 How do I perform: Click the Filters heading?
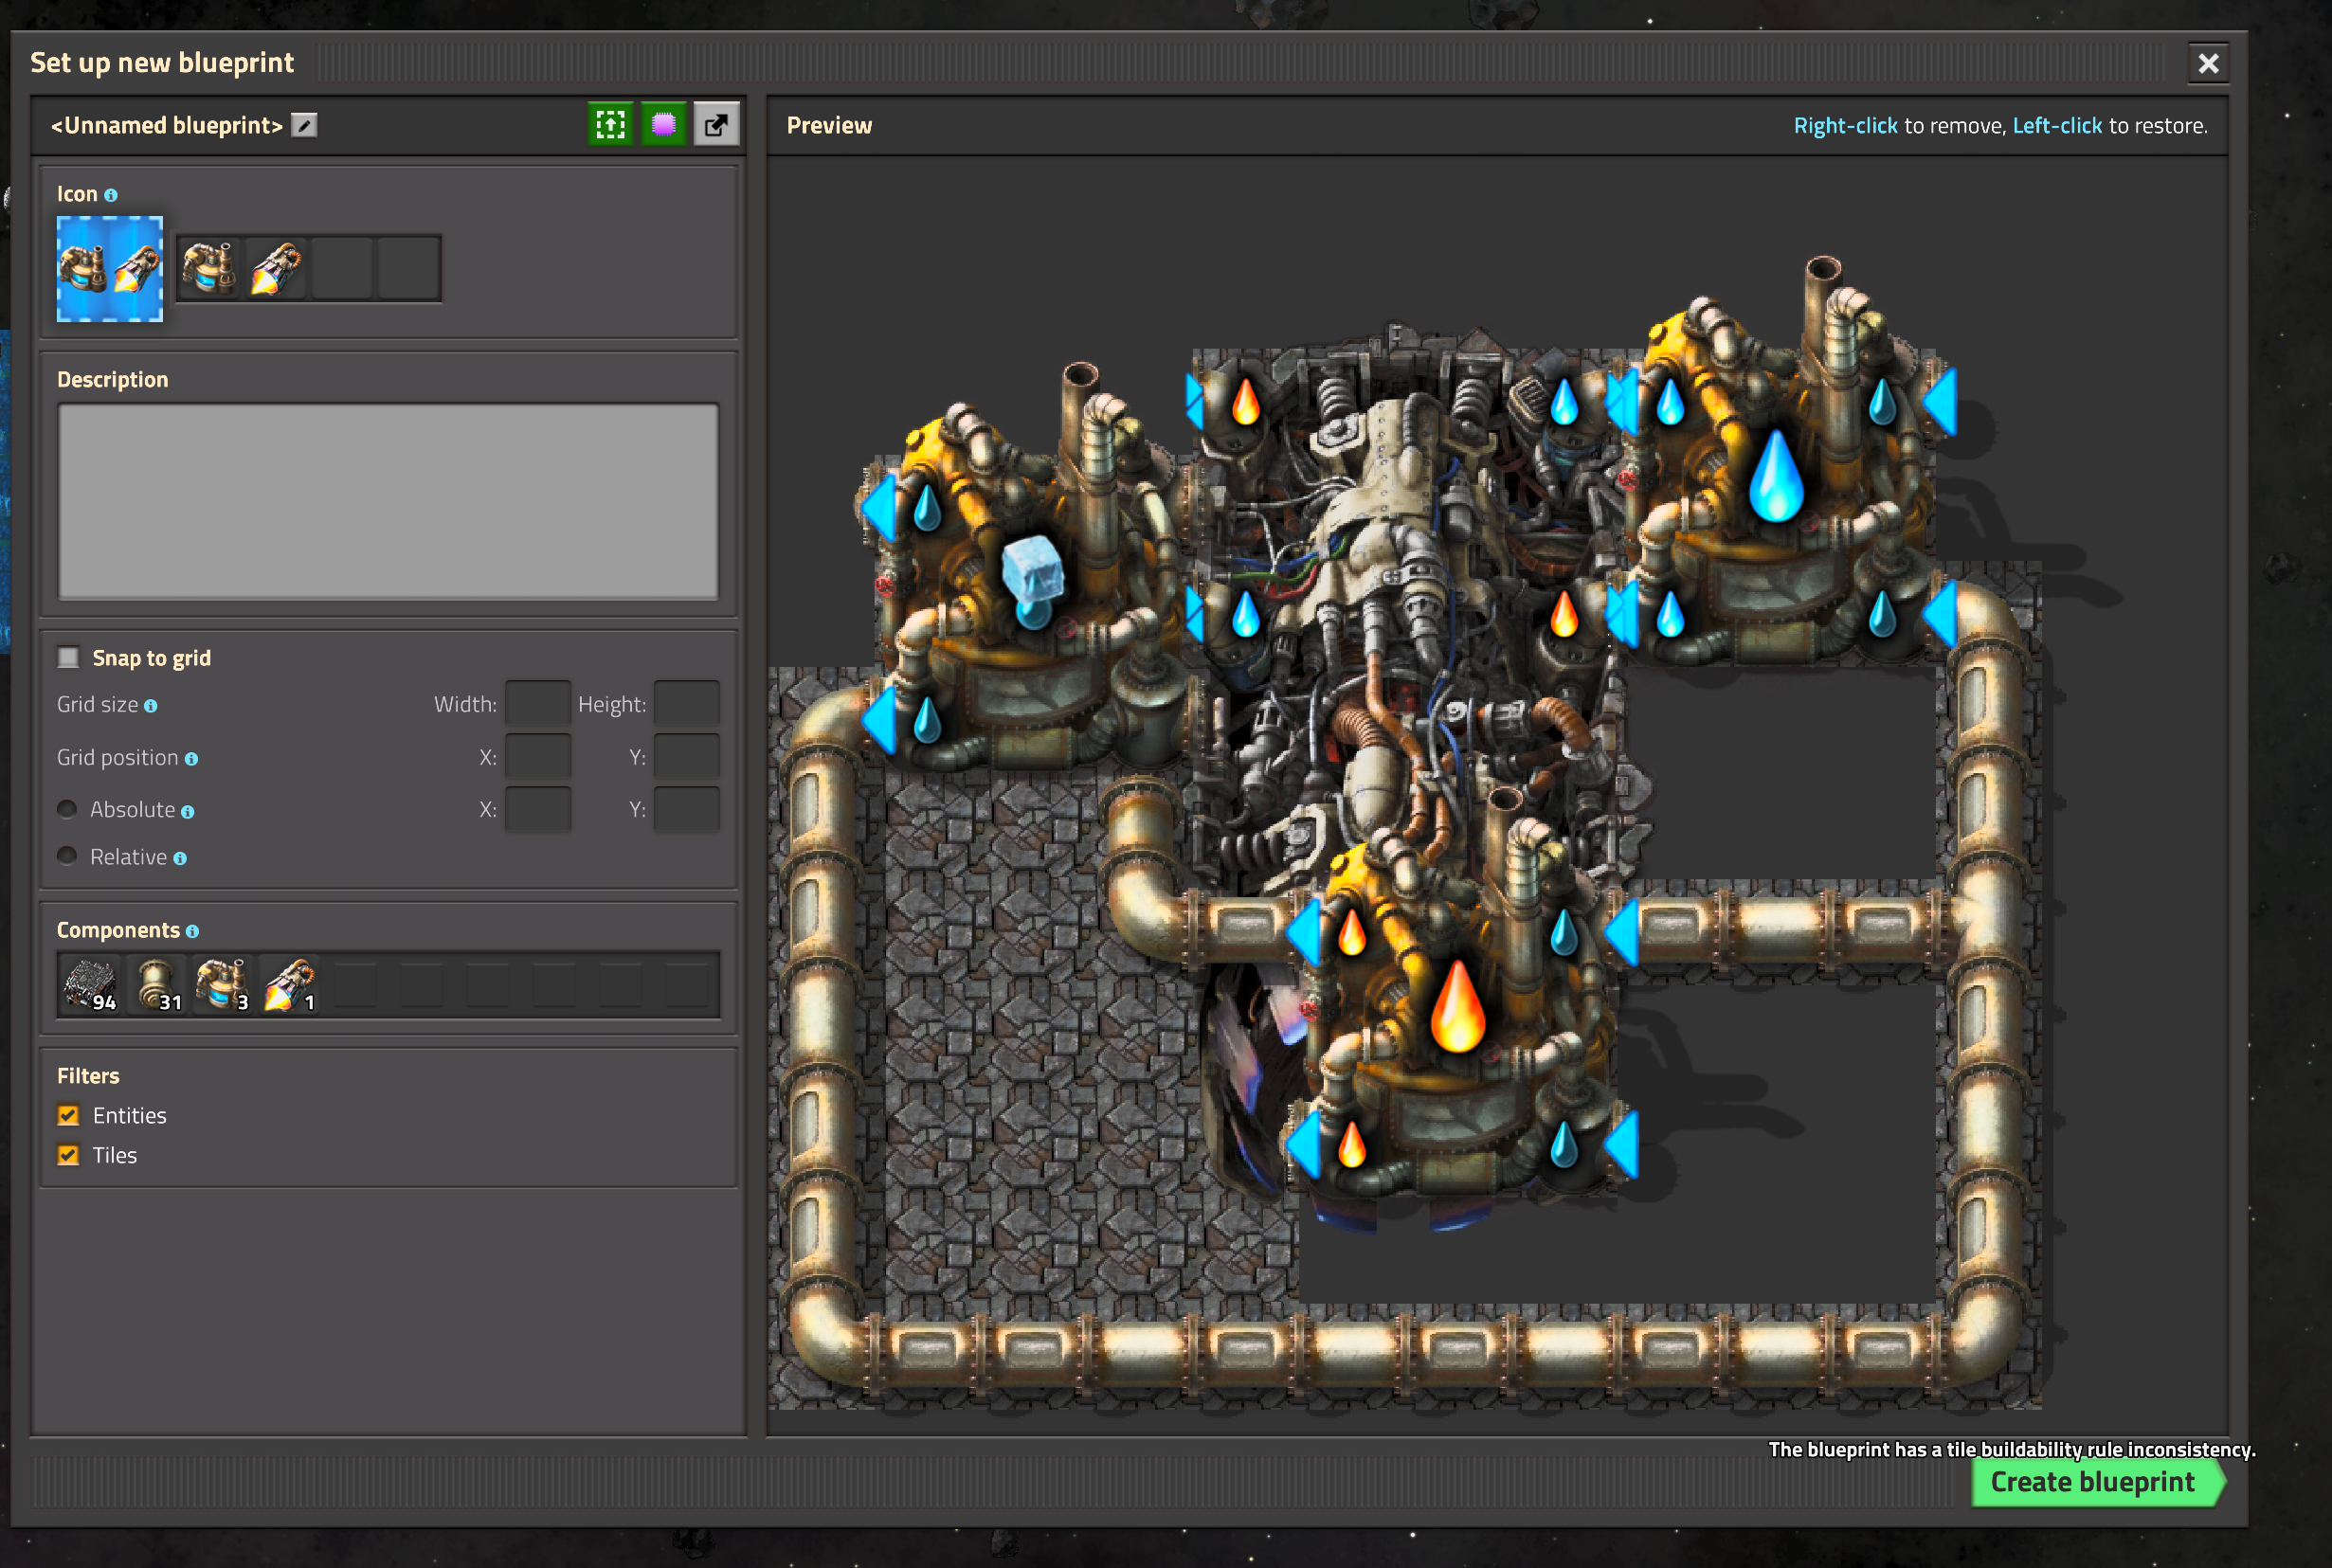pos(88,1076)
